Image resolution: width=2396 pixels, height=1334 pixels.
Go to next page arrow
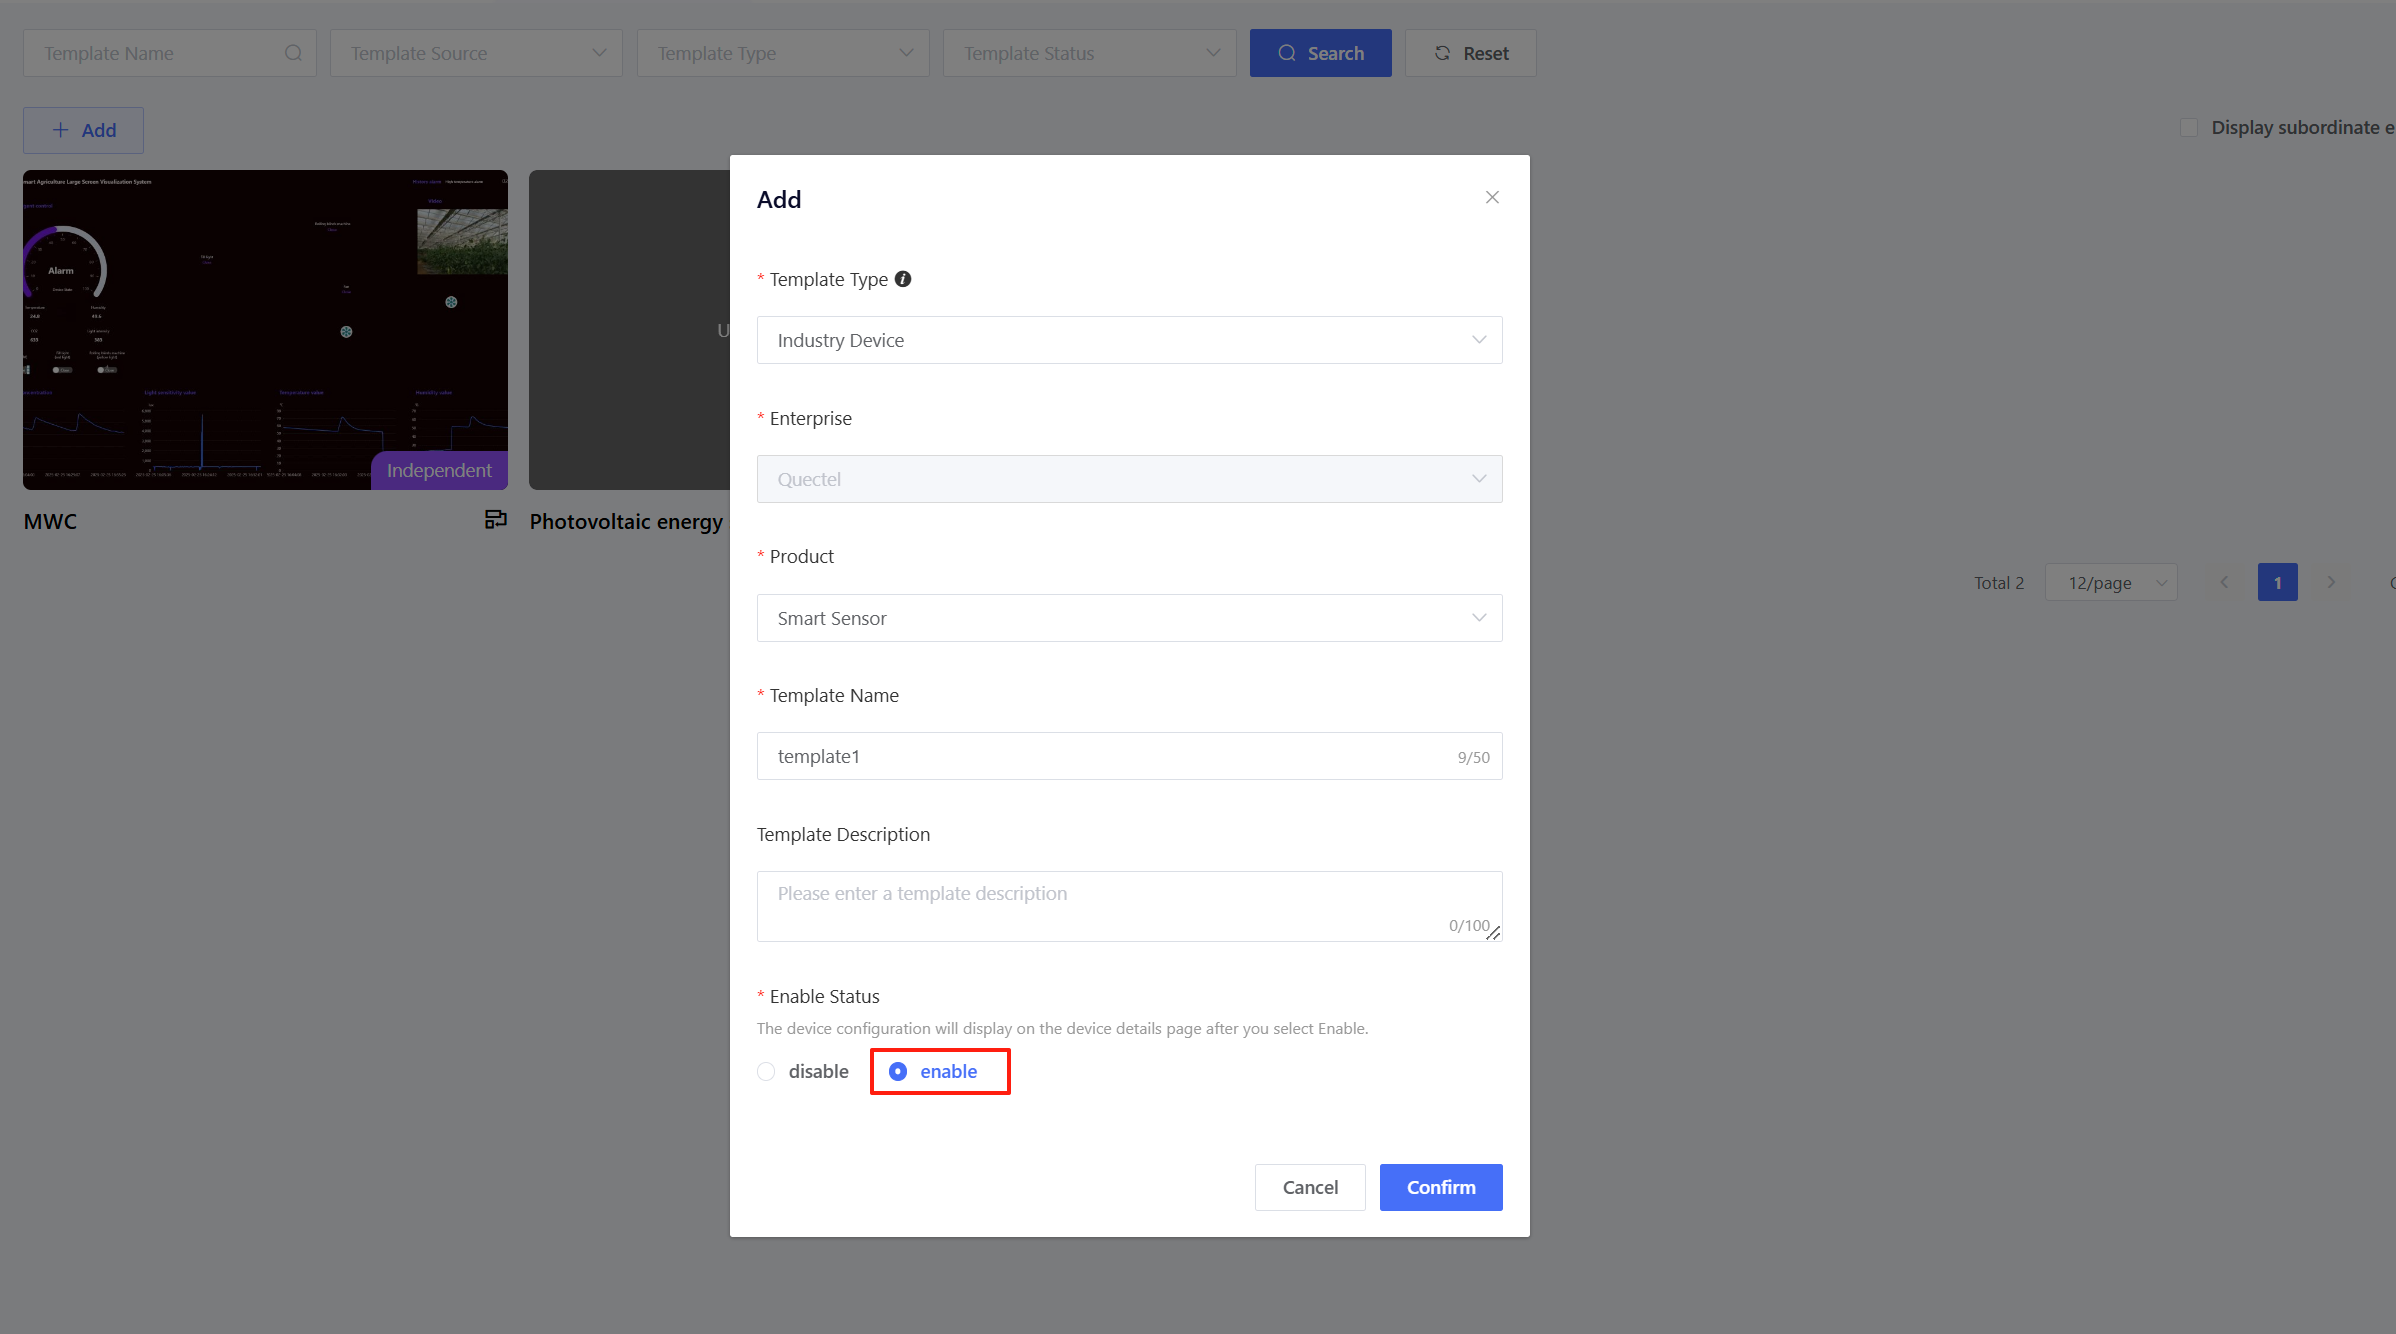(x=2331, y=582)
